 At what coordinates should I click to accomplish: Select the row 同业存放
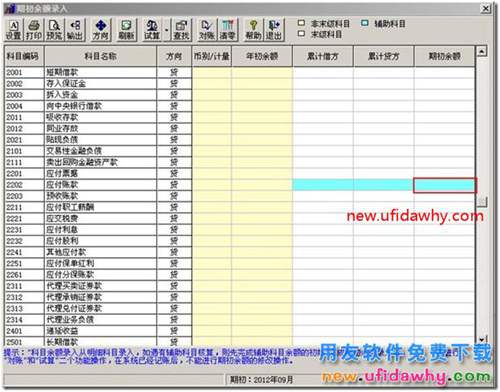coord(240,129)
